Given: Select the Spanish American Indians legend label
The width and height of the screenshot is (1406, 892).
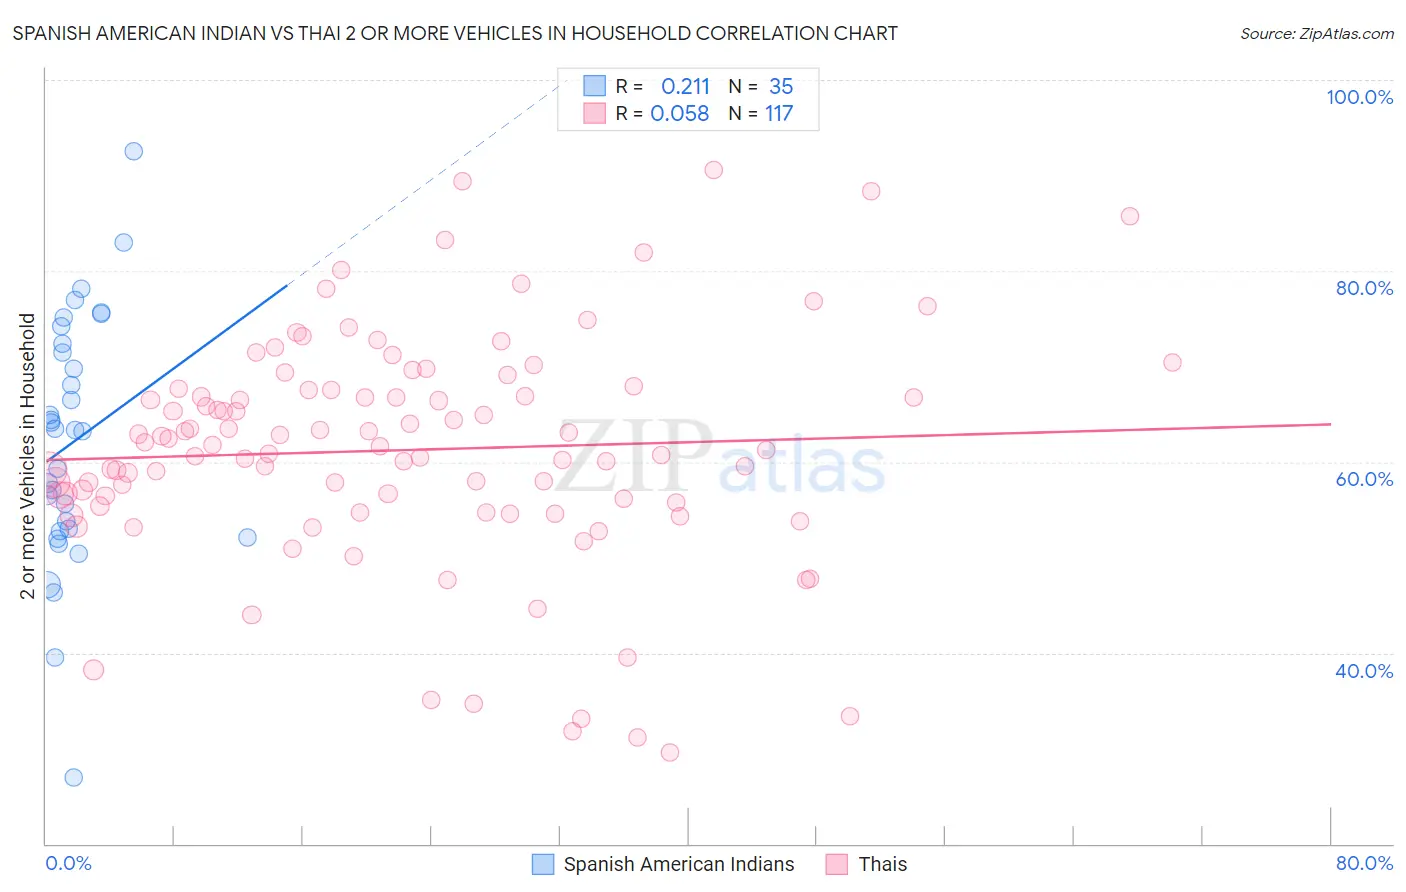Looking at the screenshot, I should click(679, 864).
